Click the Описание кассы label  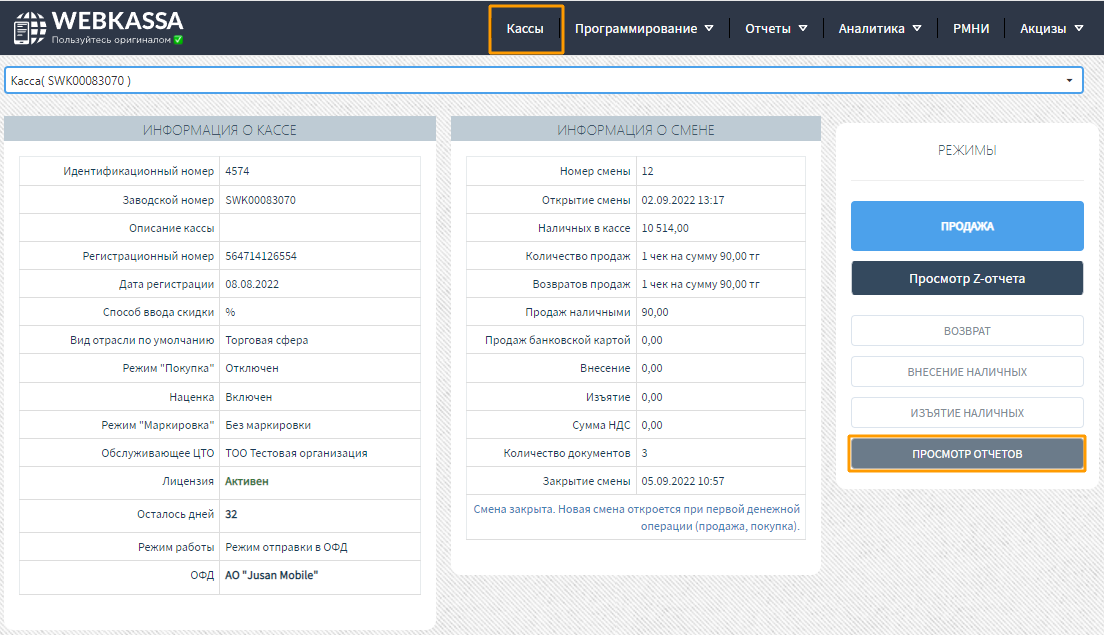pos(171,228)
